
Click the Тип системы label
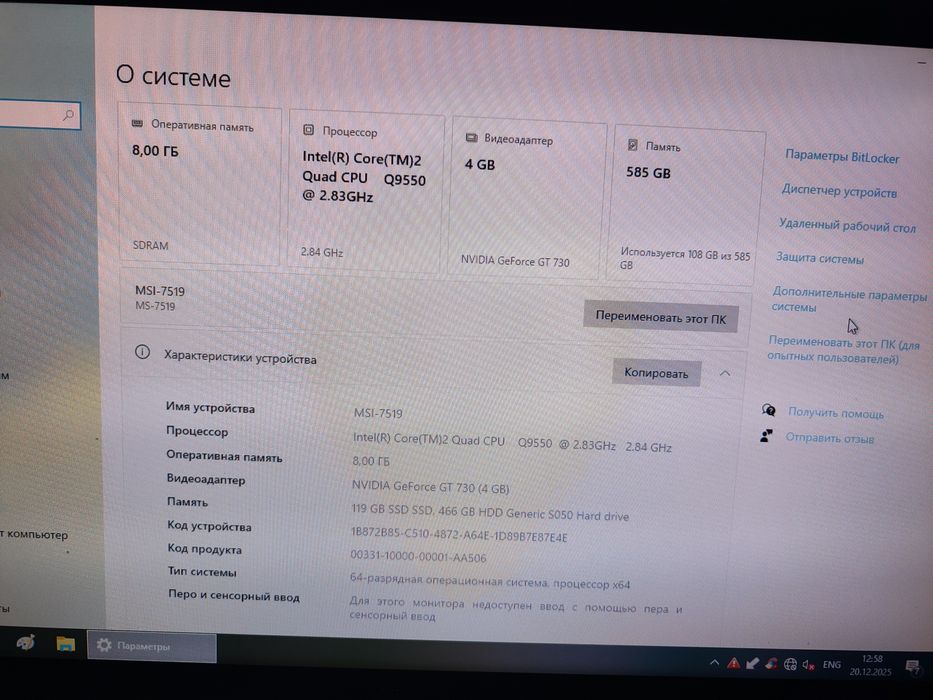202,571
